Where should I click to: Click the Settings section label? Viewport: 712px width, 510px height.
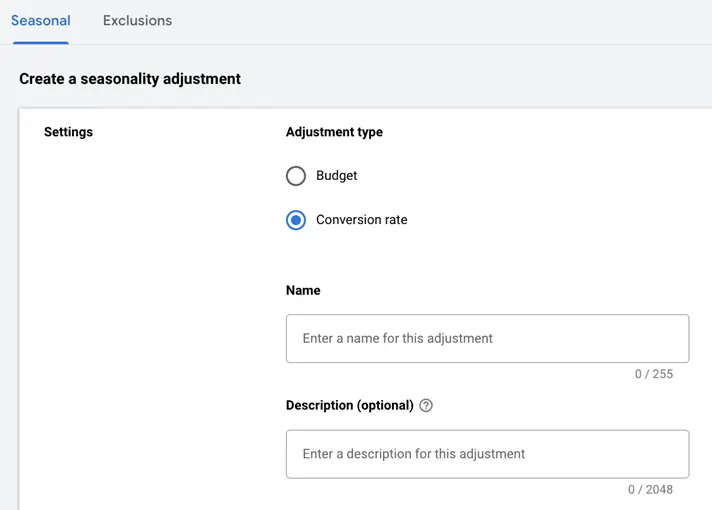coord(68,132)
